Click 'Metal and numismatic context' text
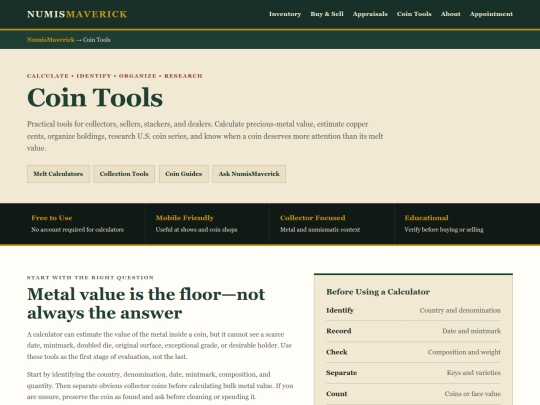 coord(320,230)
